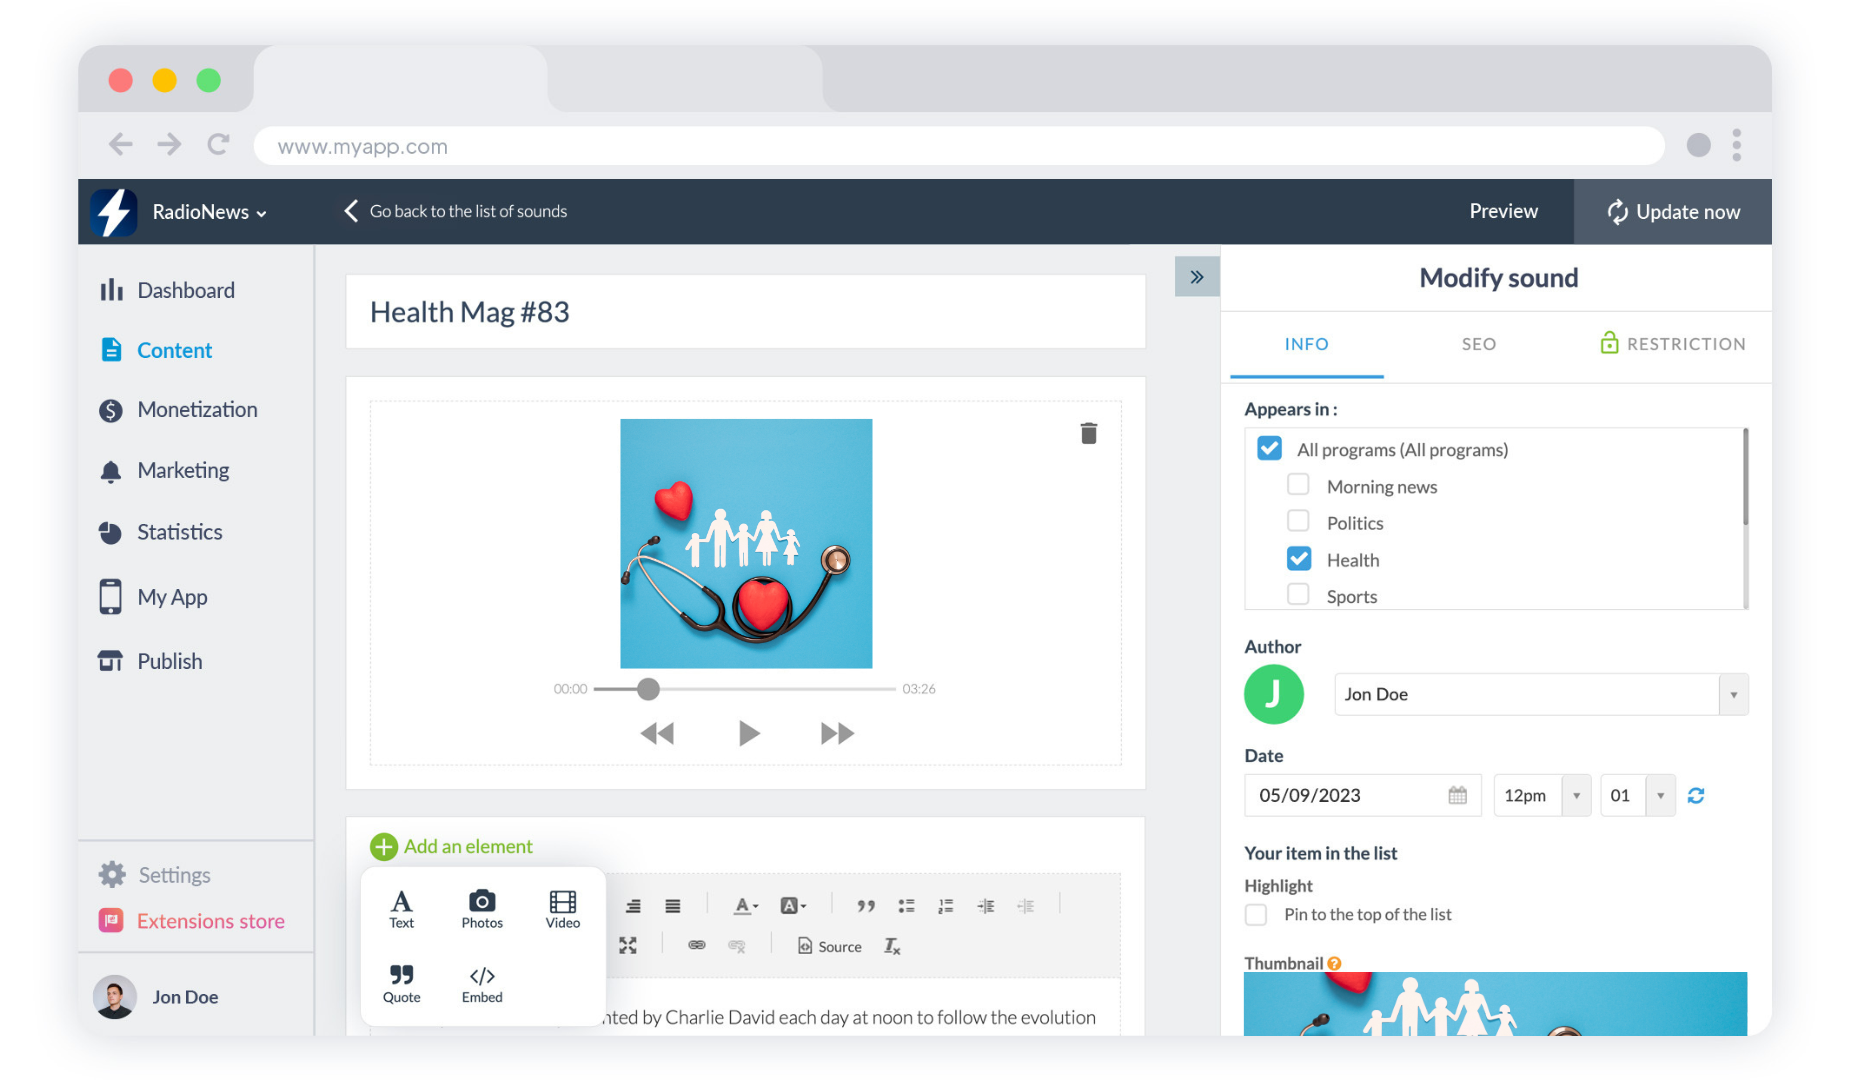Viewport: 1850px width, 1080px height.
Task: Insert a Quote element
Action: 401,983
